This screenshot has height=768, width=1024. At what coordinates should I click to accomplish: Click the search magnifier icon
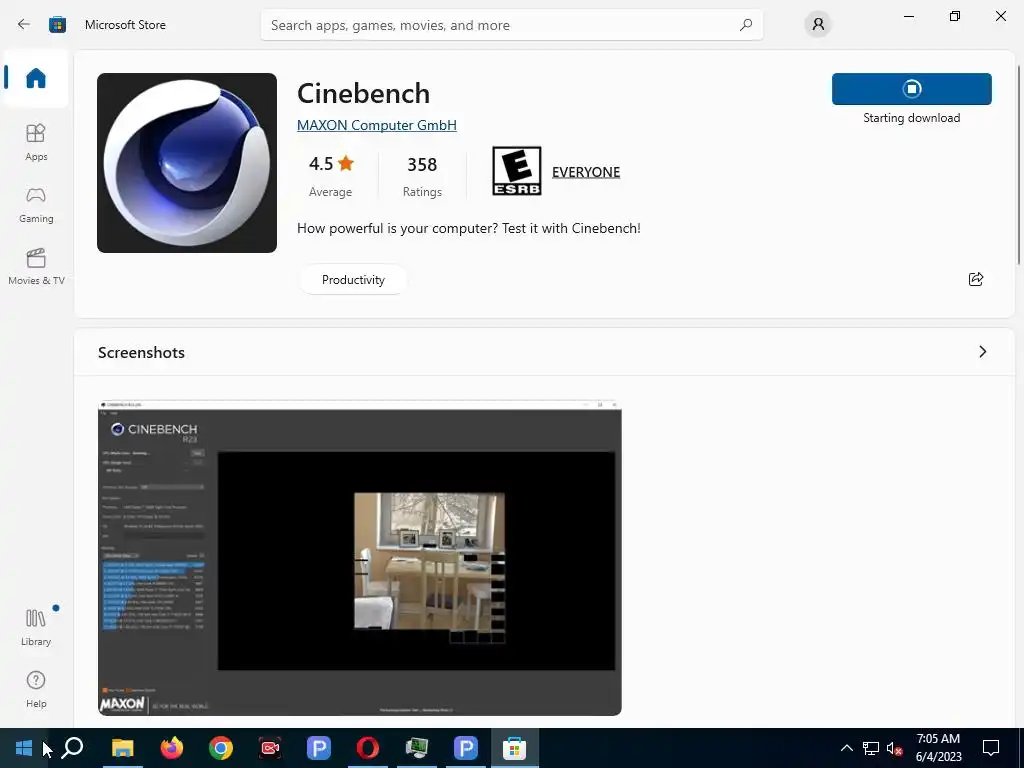pyautogui.click(x=746, y=25)
